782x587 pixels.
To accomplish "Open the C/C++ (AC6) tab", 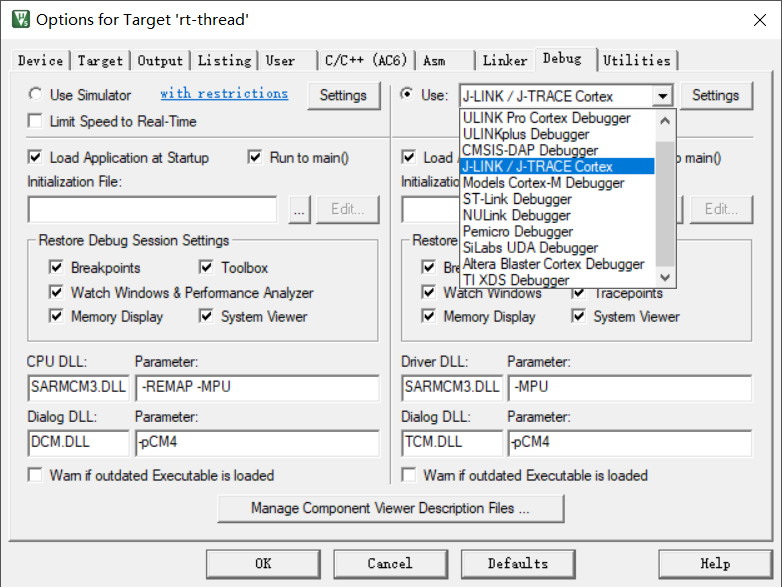I will [x=366, y=61].
